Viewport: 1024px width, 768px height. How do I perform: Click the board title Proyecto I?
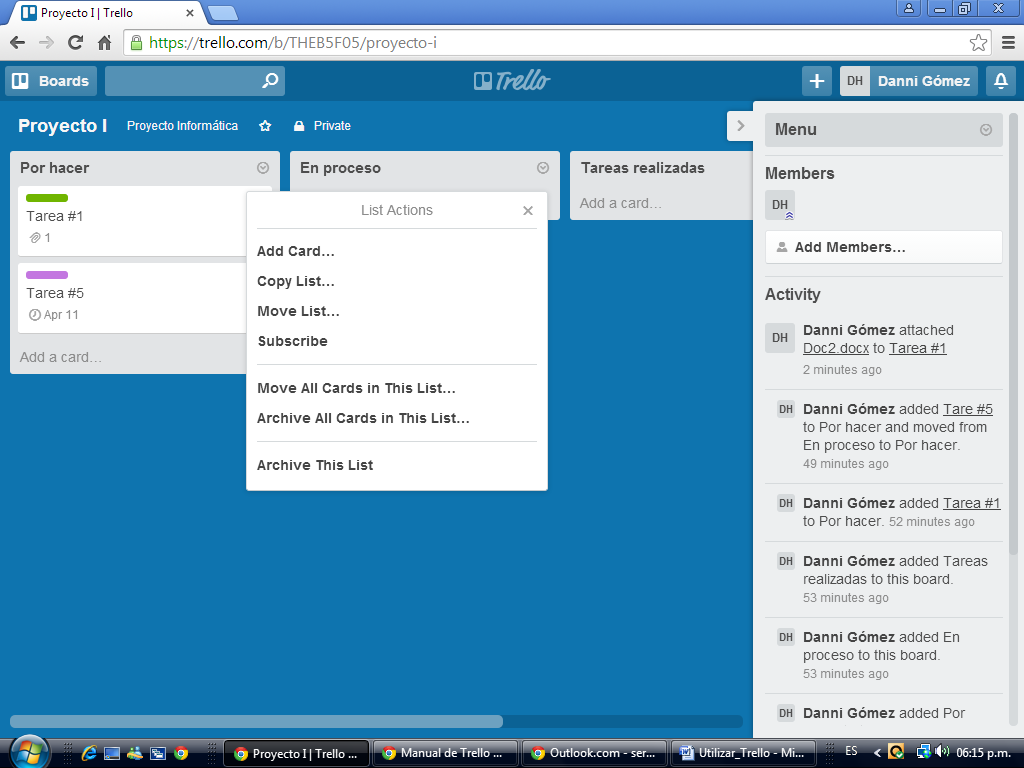(x=62, y=125)
